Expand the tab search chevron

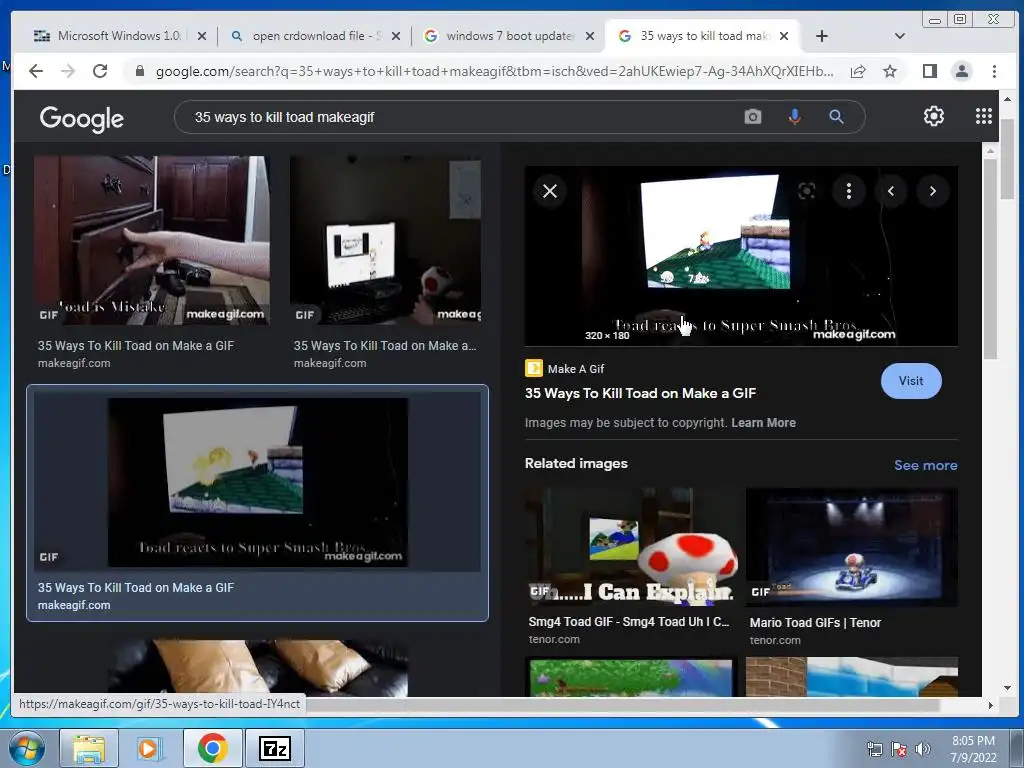click(900, 36)
